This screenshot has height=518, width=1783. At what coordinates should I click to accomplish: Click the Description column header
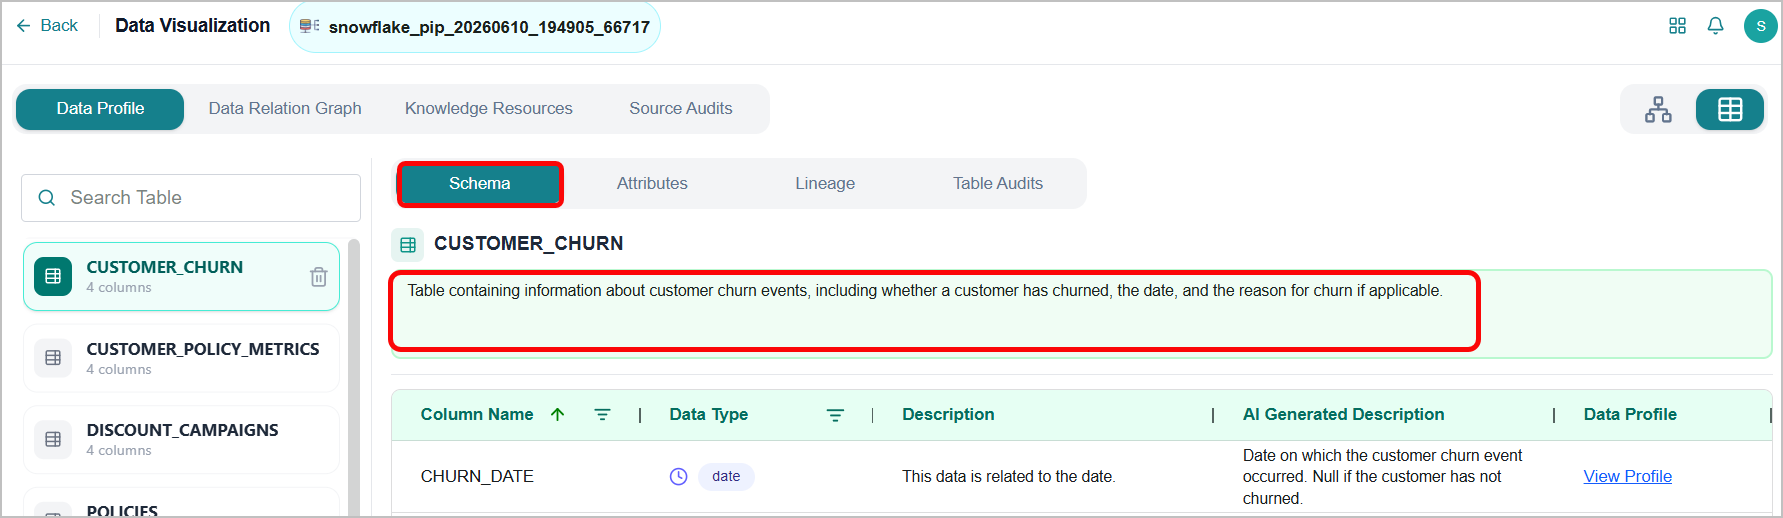(x=948, y=414)
